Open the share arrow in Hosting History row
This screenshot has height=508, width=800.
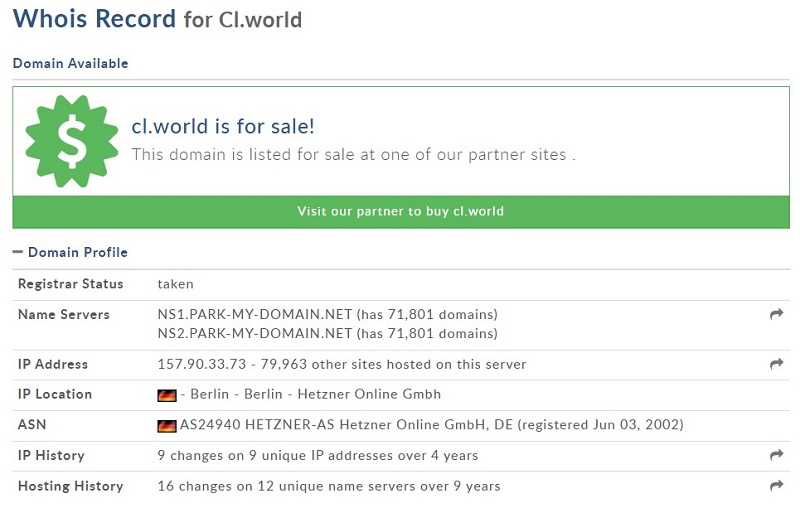coord(776,486)
